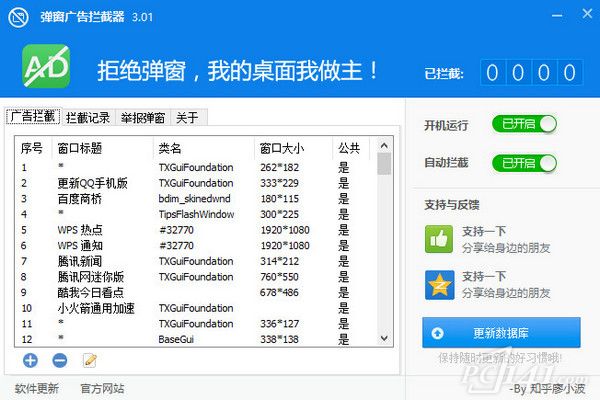This screenshot has height=400, width=600.
Task: Click window size 262*182
Action: pos(279,167)
